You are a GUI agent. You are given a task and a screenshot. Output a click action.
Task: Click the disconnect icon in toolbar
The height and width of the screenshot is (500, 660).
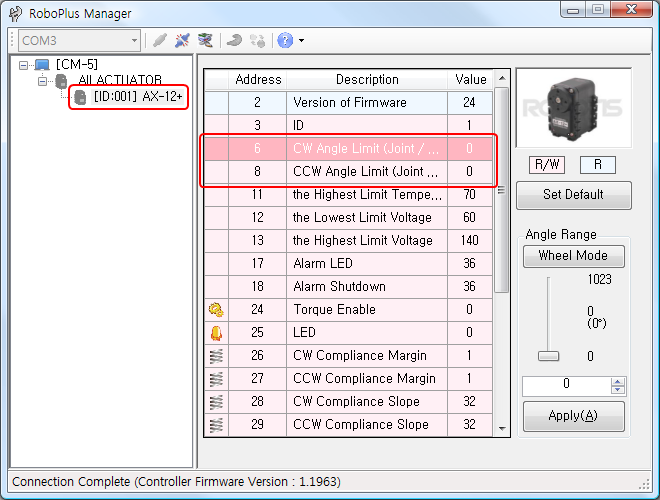[x=182, y=41]
